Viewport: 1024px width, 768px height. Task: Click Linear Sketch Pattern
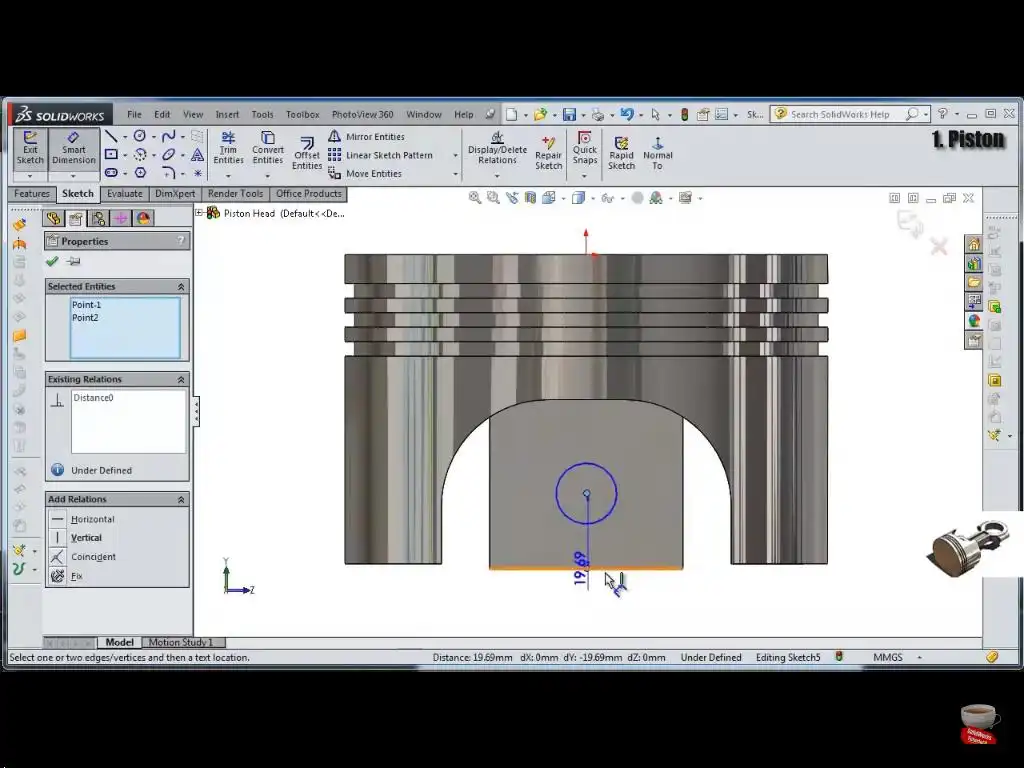click(x=381, y=155)
